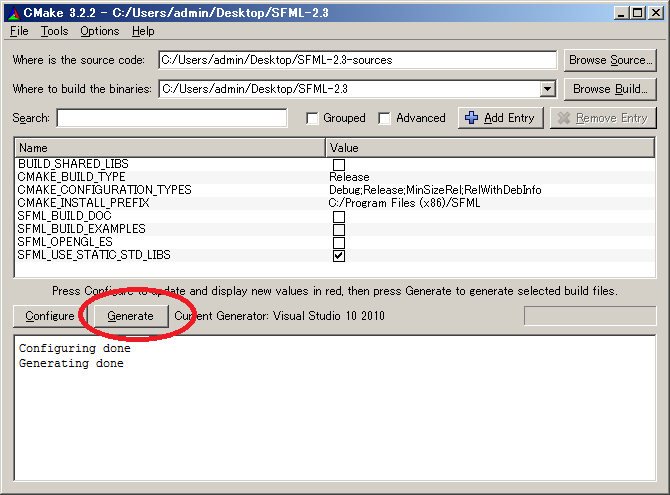Maximize the CMake window
The image size is (670, 495).
[638, 13]
